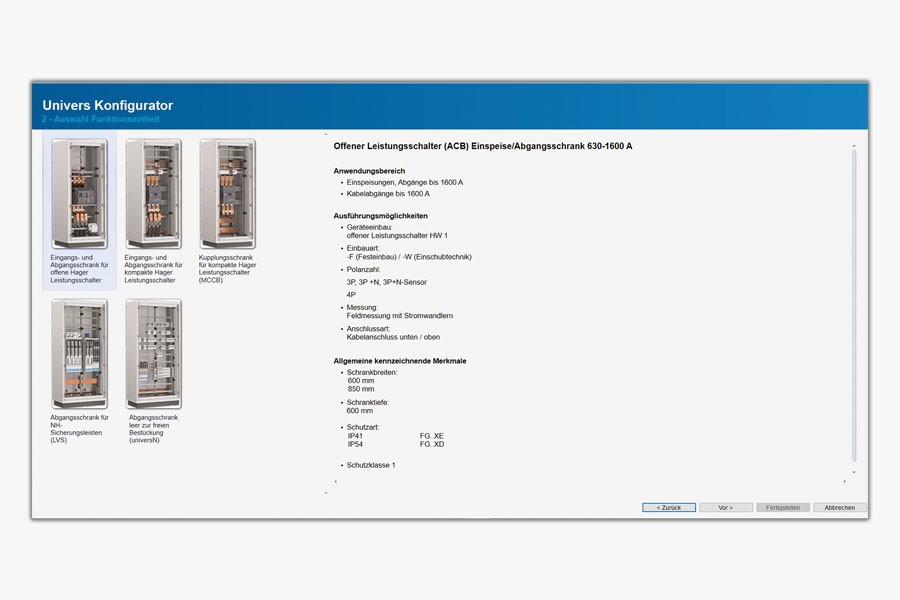Click the '< Zurück' button

coord(669,508)
